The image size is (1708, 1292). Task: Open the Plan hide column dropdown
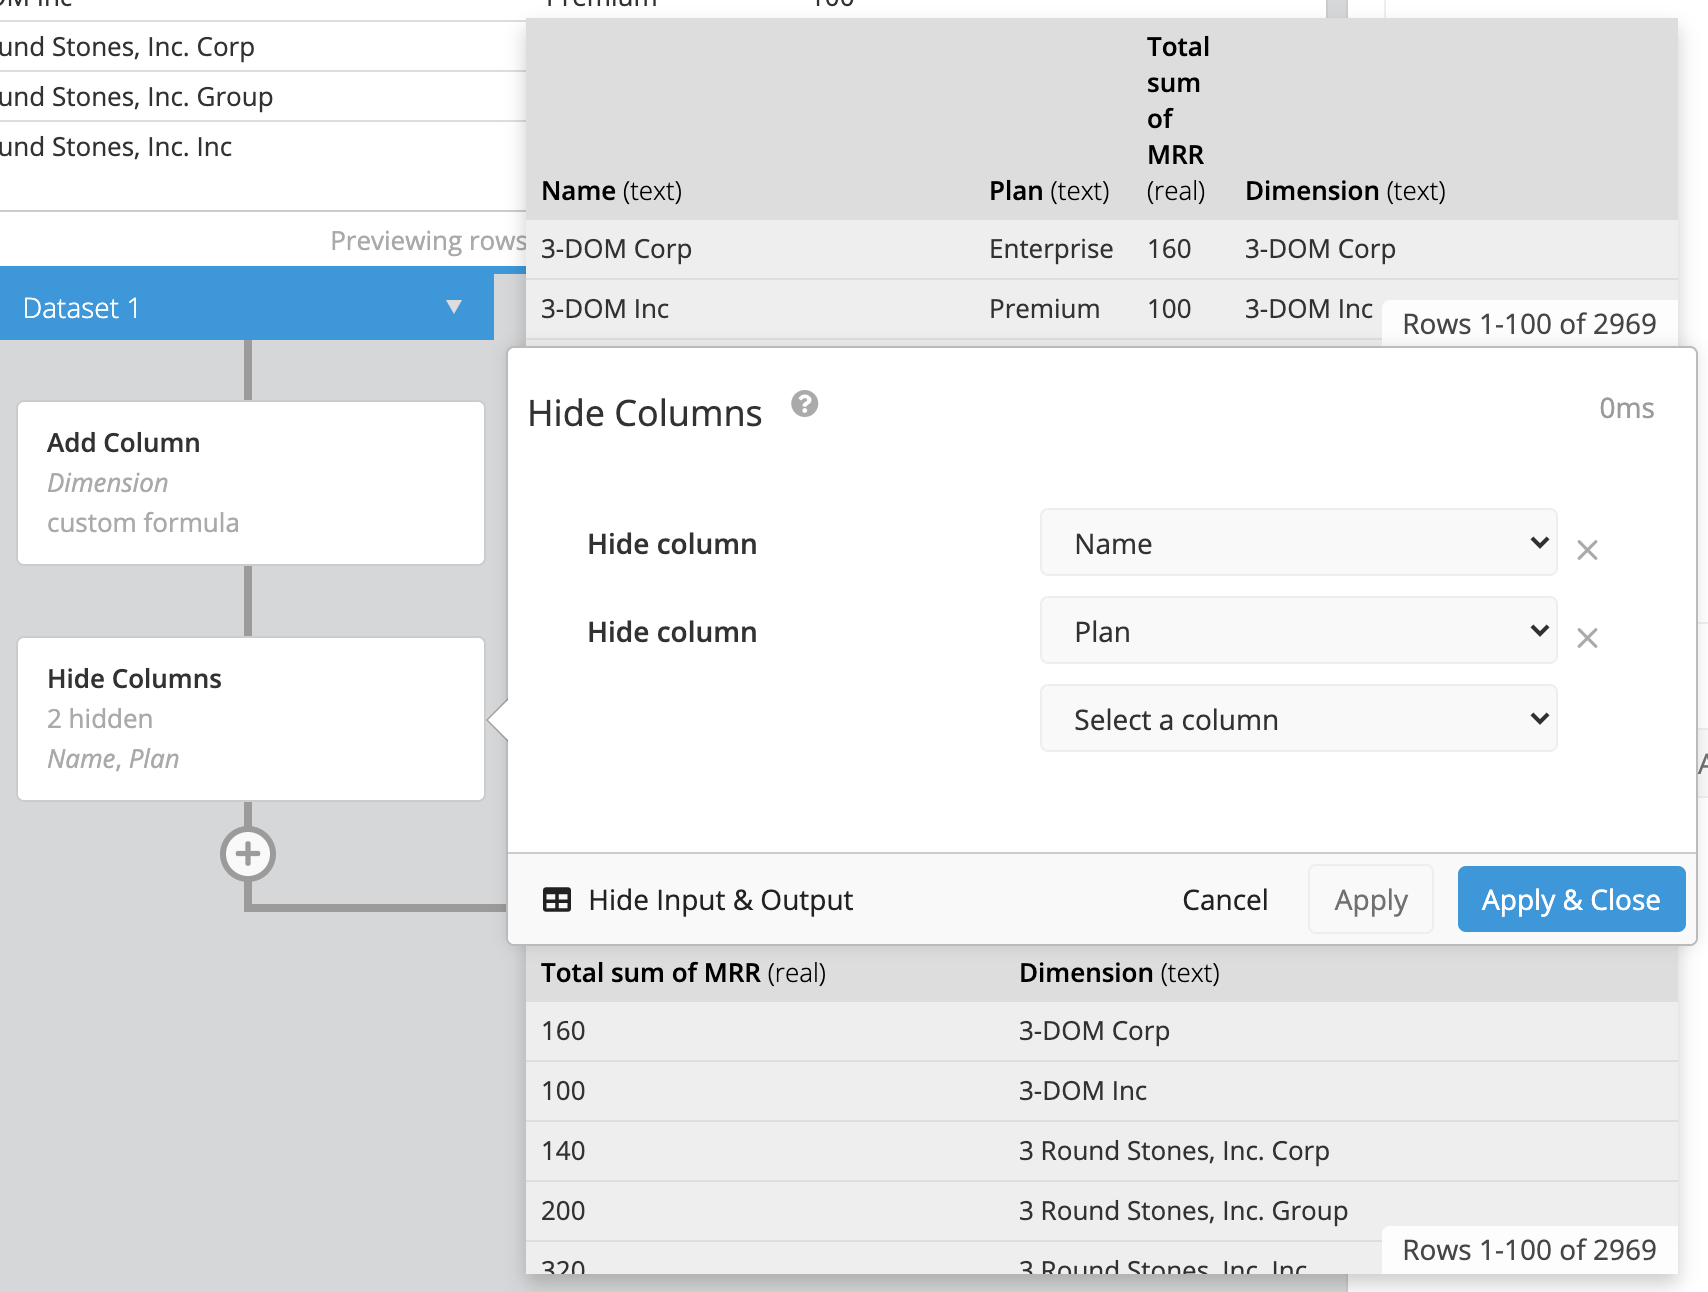(x=1298, y=631)
